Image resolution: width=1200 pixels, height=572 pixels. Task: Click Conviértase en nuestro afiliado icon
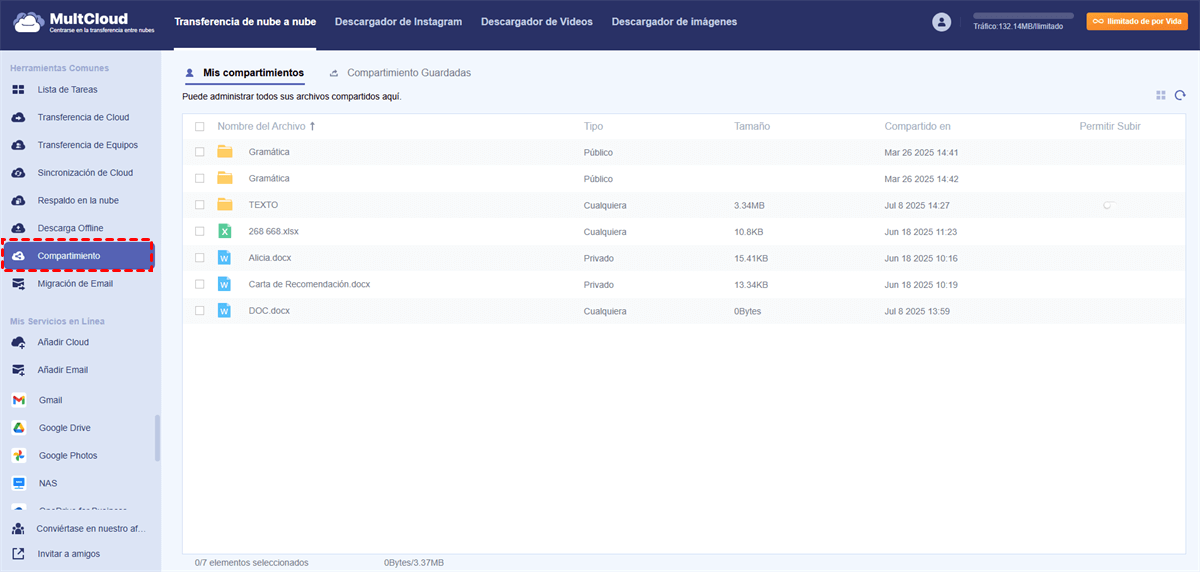[x=18, y=528]
